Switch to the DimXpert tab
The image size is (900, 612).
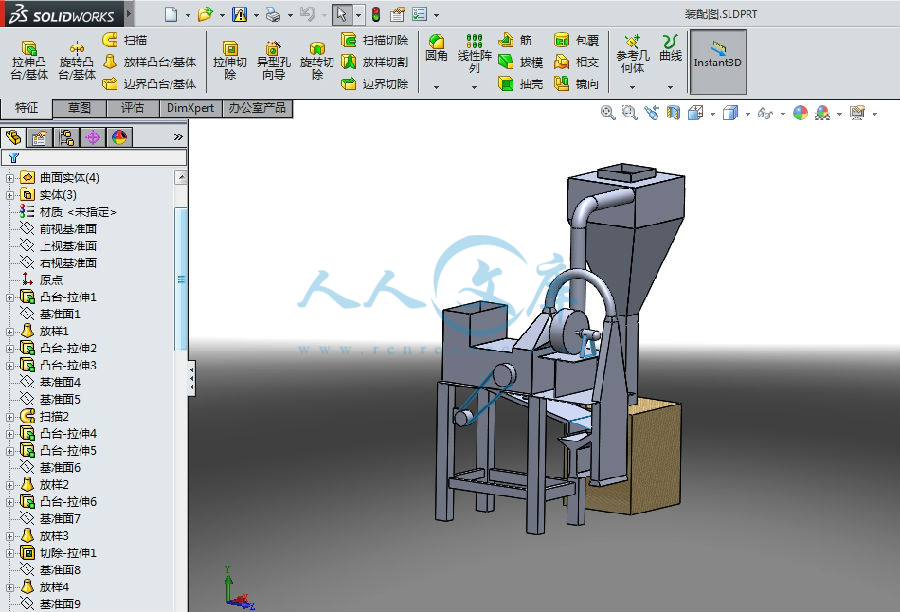click(190, 108)
